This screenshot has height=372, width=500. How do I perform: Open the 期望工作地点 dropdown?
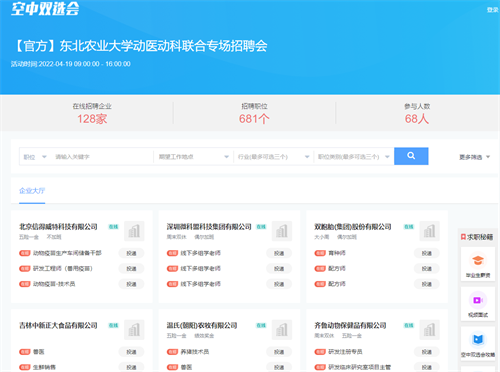coord(194,157)
